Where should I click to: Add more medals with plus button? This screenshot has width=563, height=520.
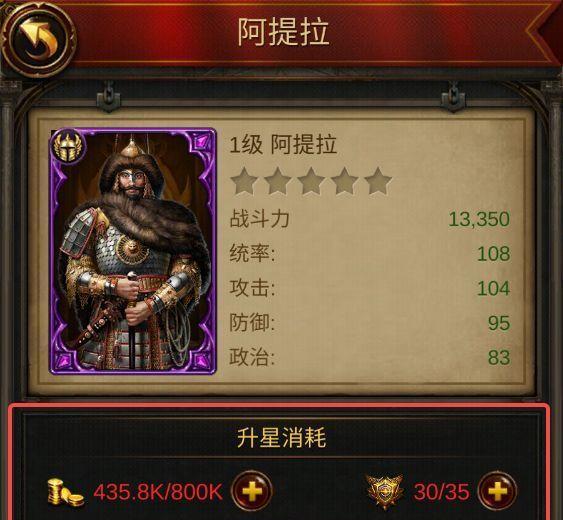tap(497, 491)
